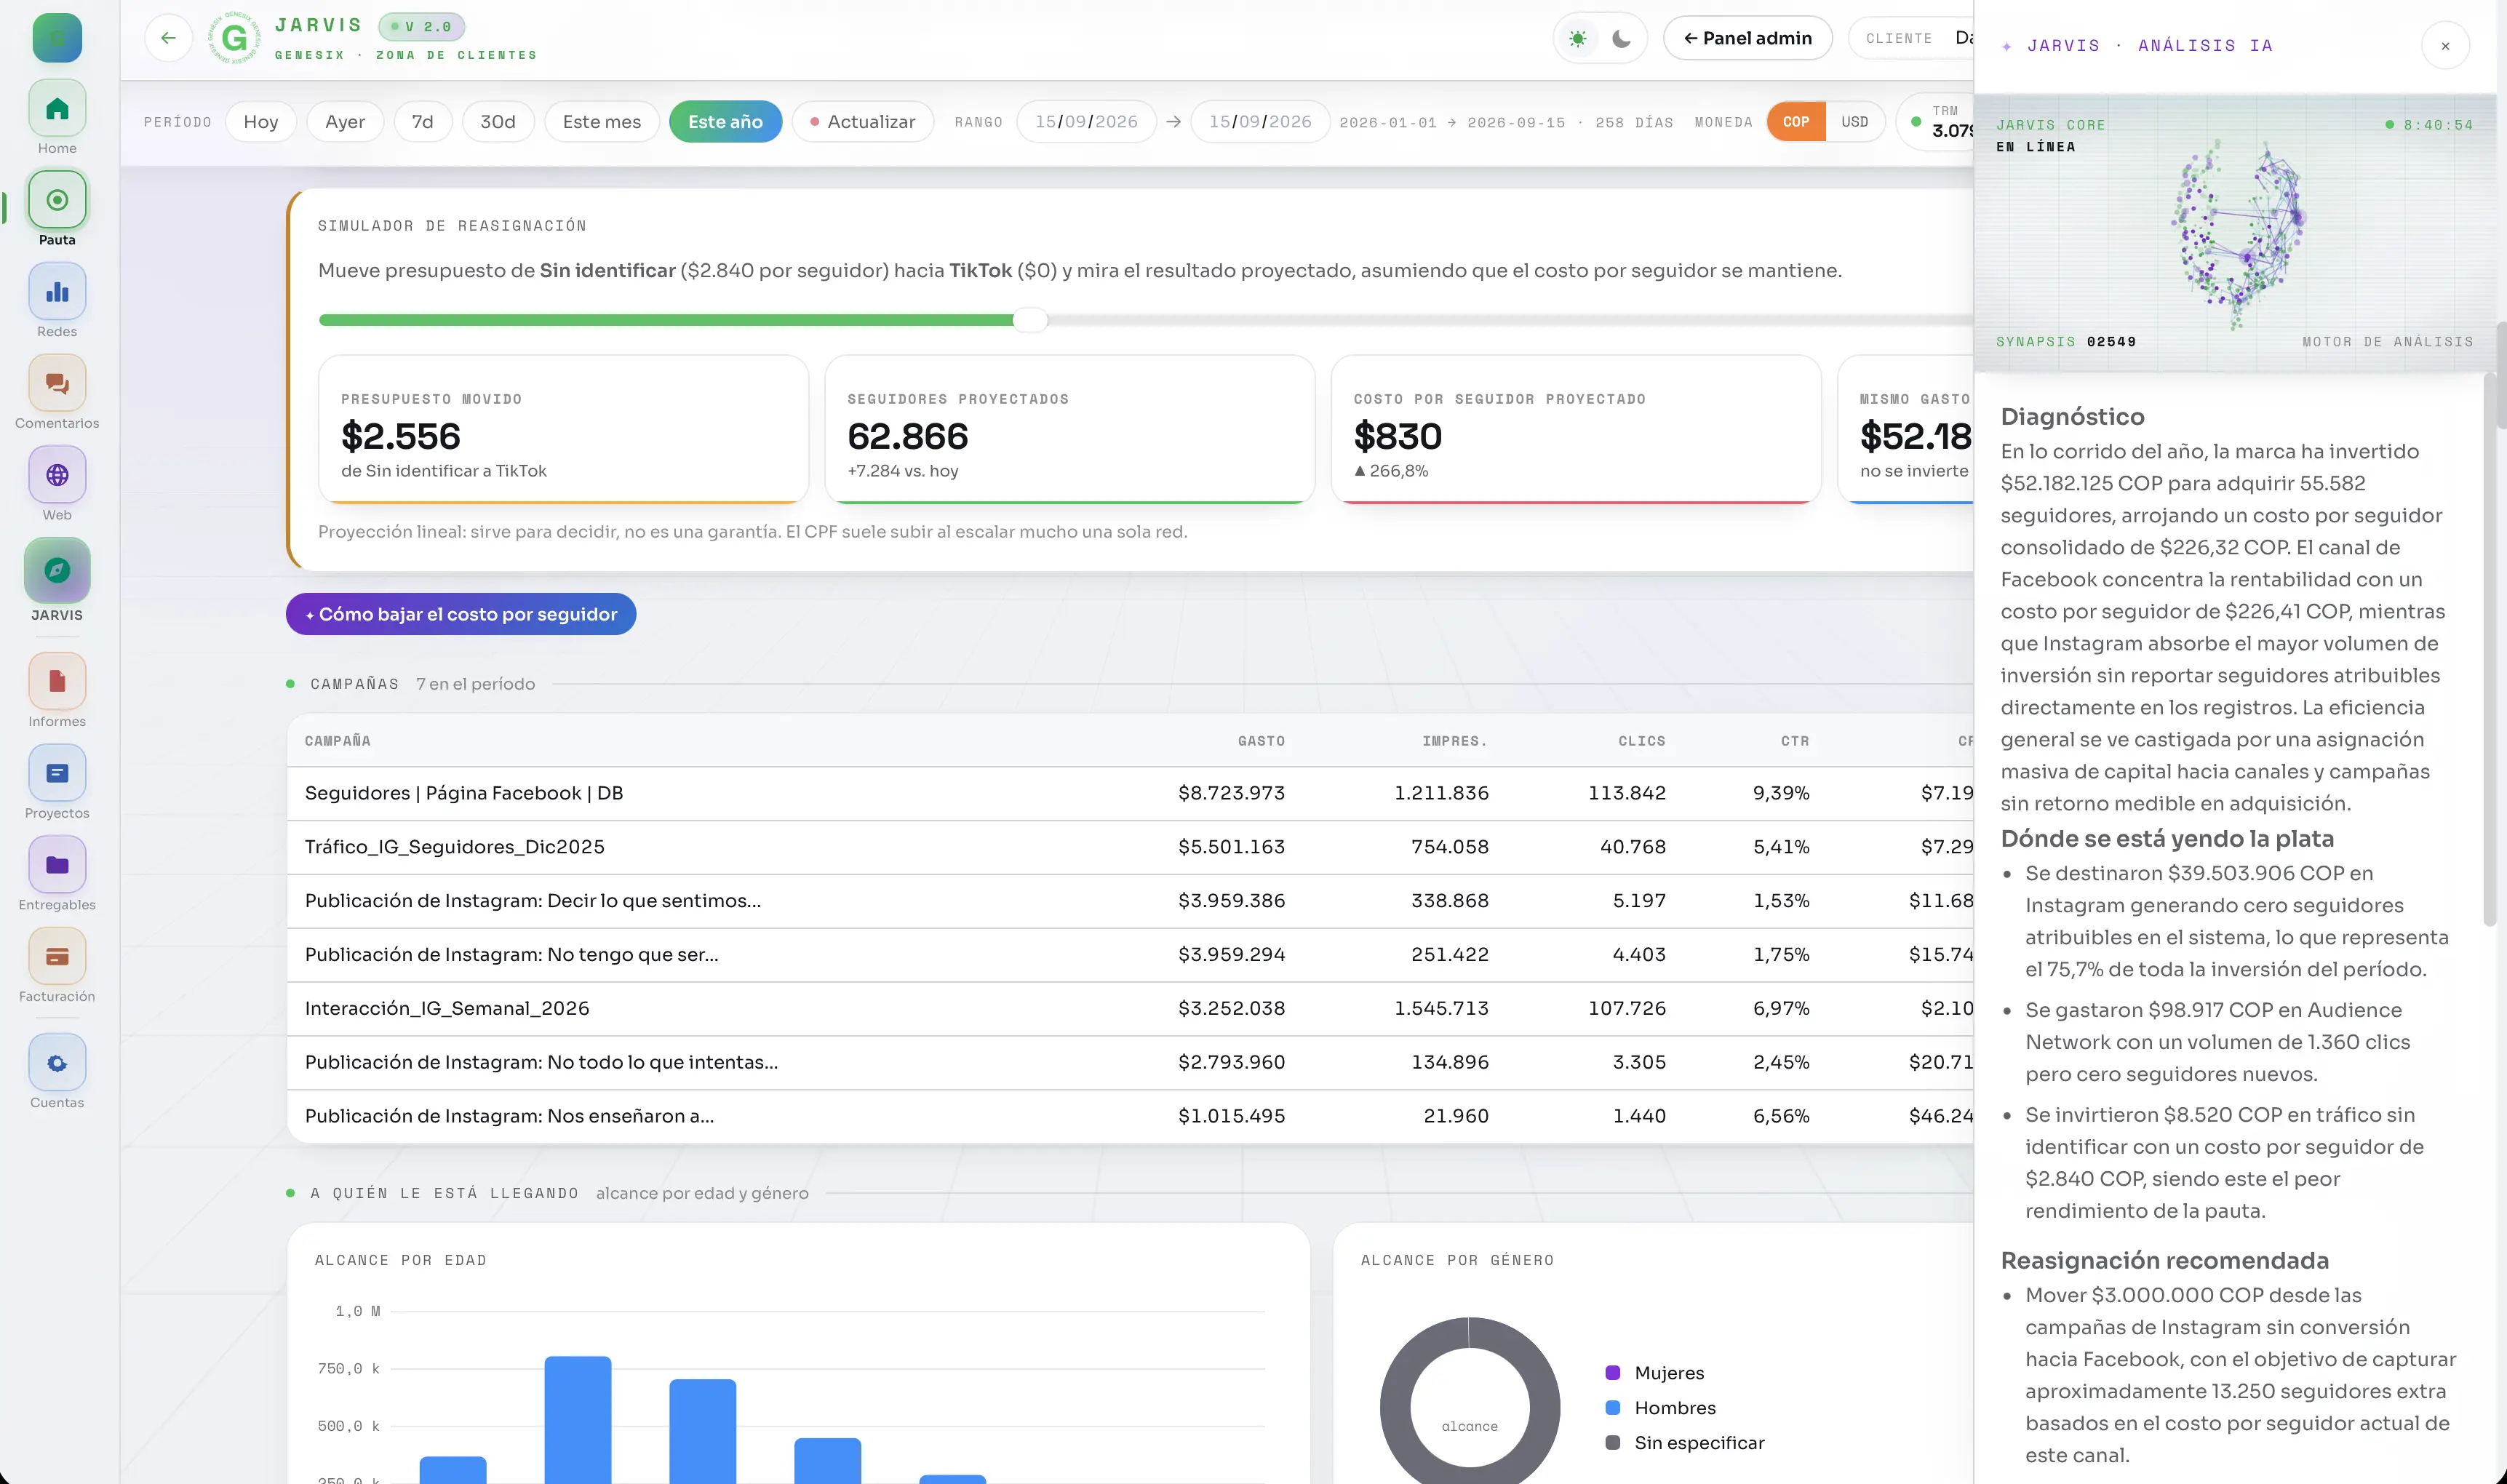Image resolution: width=2507 pixels, height=1484 pixels.
Task: Click the green workspace logo at sidebar top
Action: pos(57,38)
